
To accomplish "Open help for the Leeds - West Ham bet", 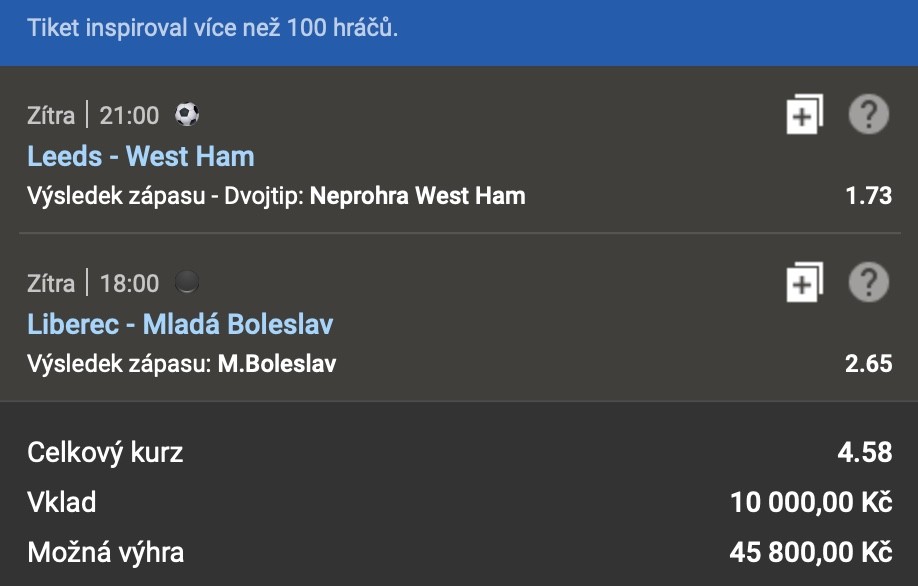I will (869, 114).
